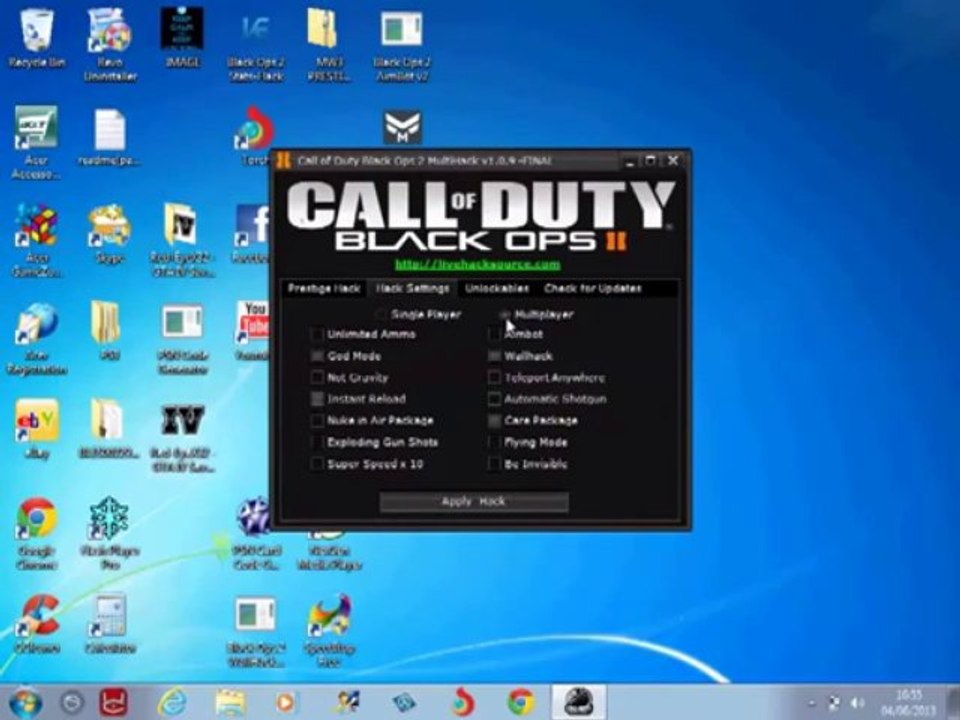960x720 pixels.
Task: Open the Unlockables tab
Action: 497,288
